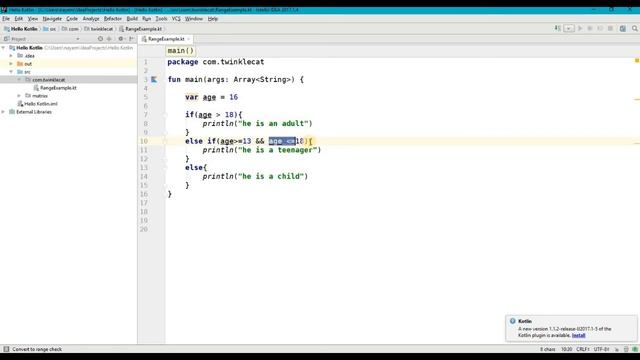Open the Analyze menu

pyautogui.click(x=91, y=19)
